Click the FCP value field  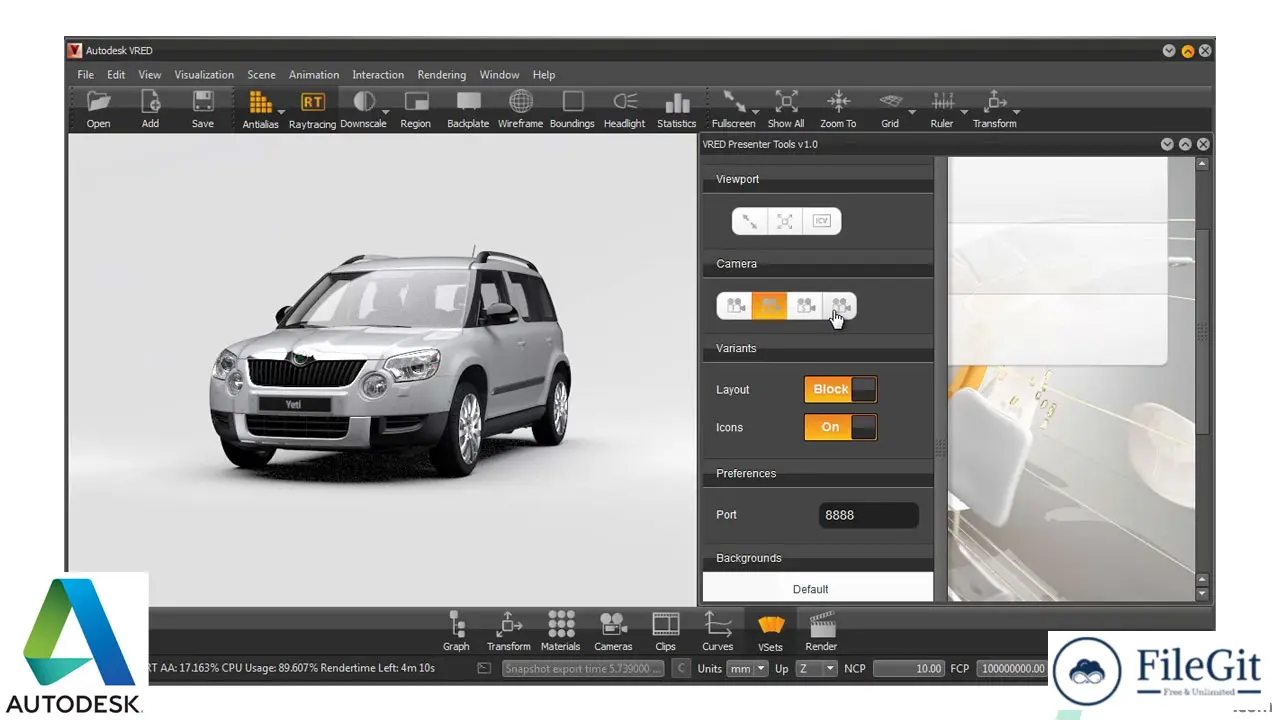click(x=1012, y=669)
